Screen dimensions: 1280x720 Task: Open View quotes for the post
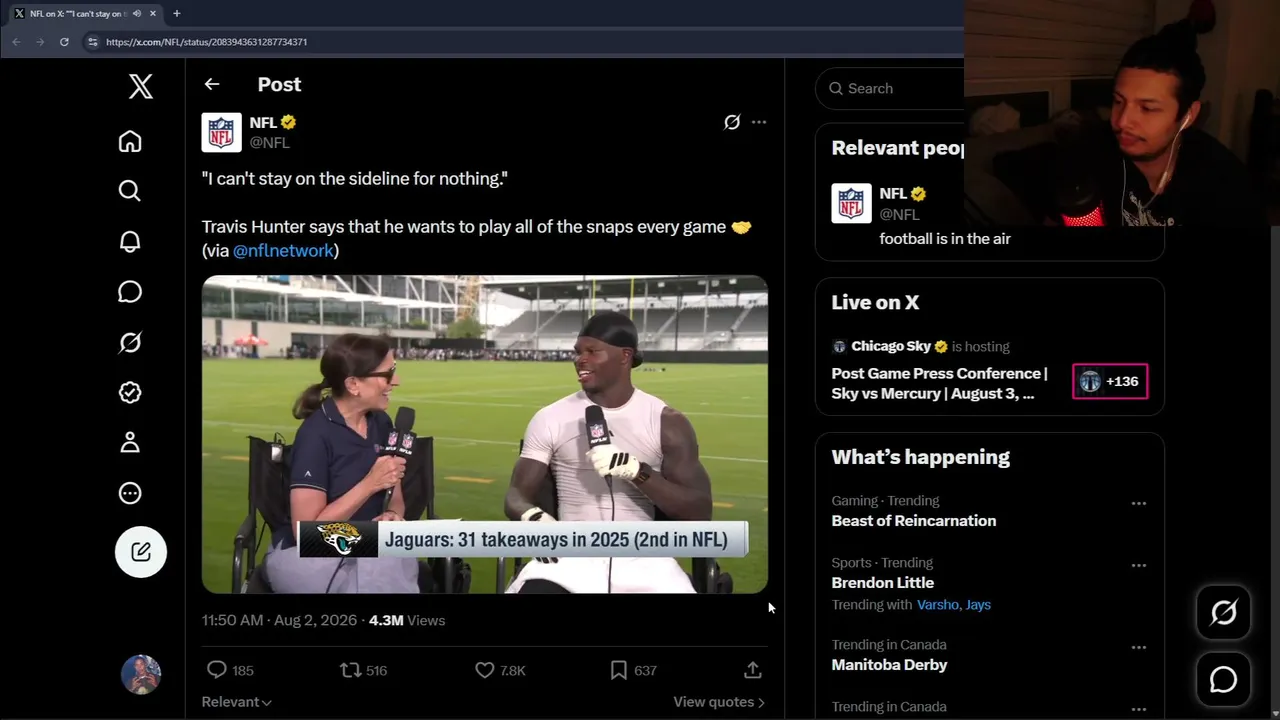[719, 702]
